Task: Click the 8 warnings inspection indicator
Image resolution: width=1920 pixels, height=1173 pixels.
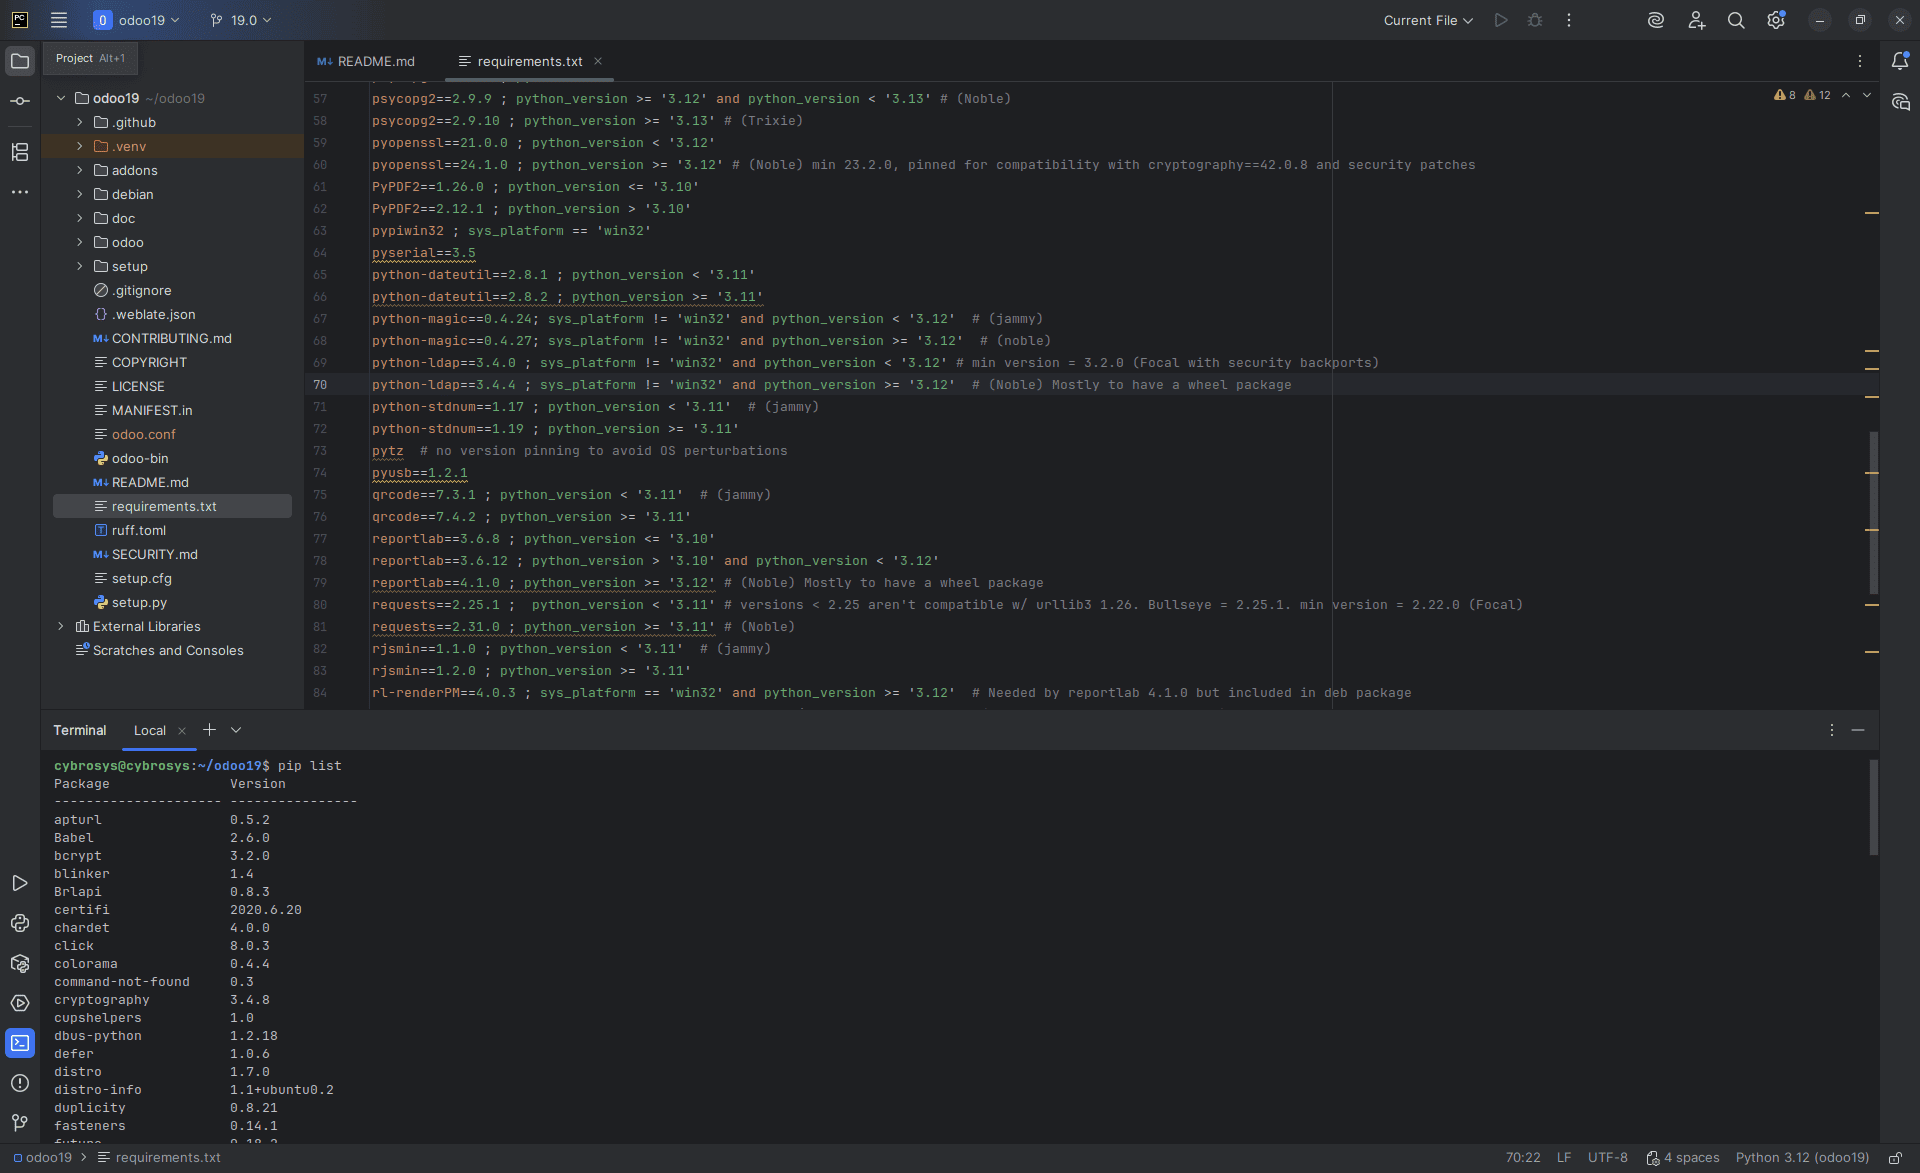Action: (1785, 95)
